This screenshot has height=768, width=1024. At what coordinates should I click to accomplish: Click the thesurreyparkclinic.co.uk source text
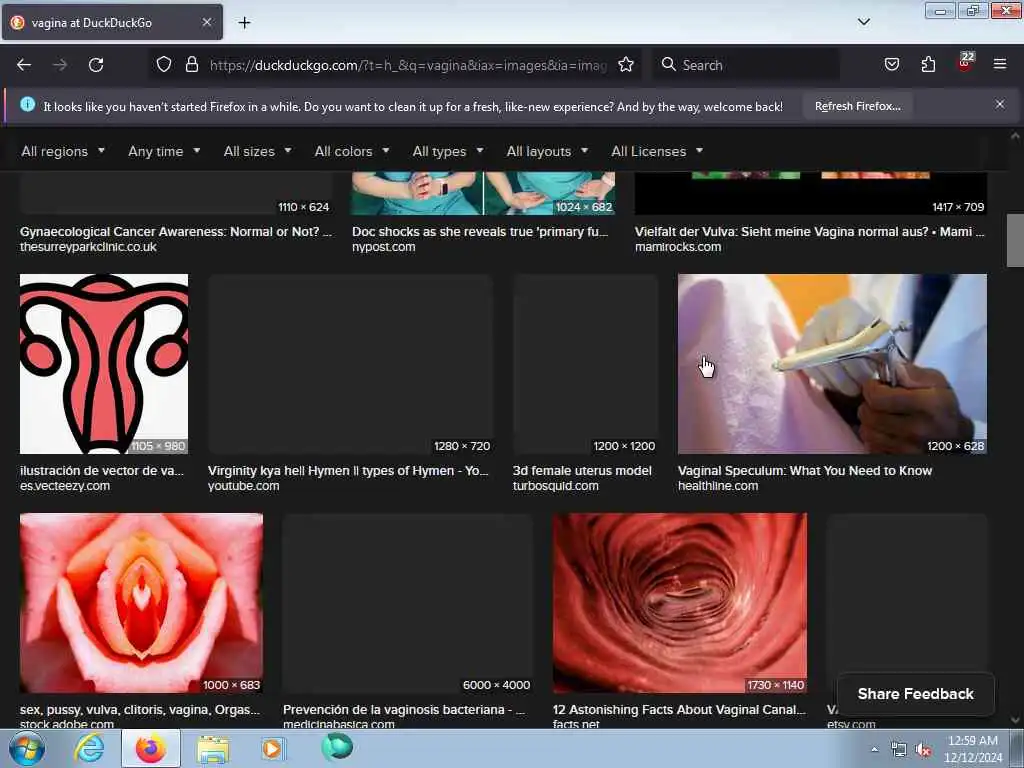88,247
